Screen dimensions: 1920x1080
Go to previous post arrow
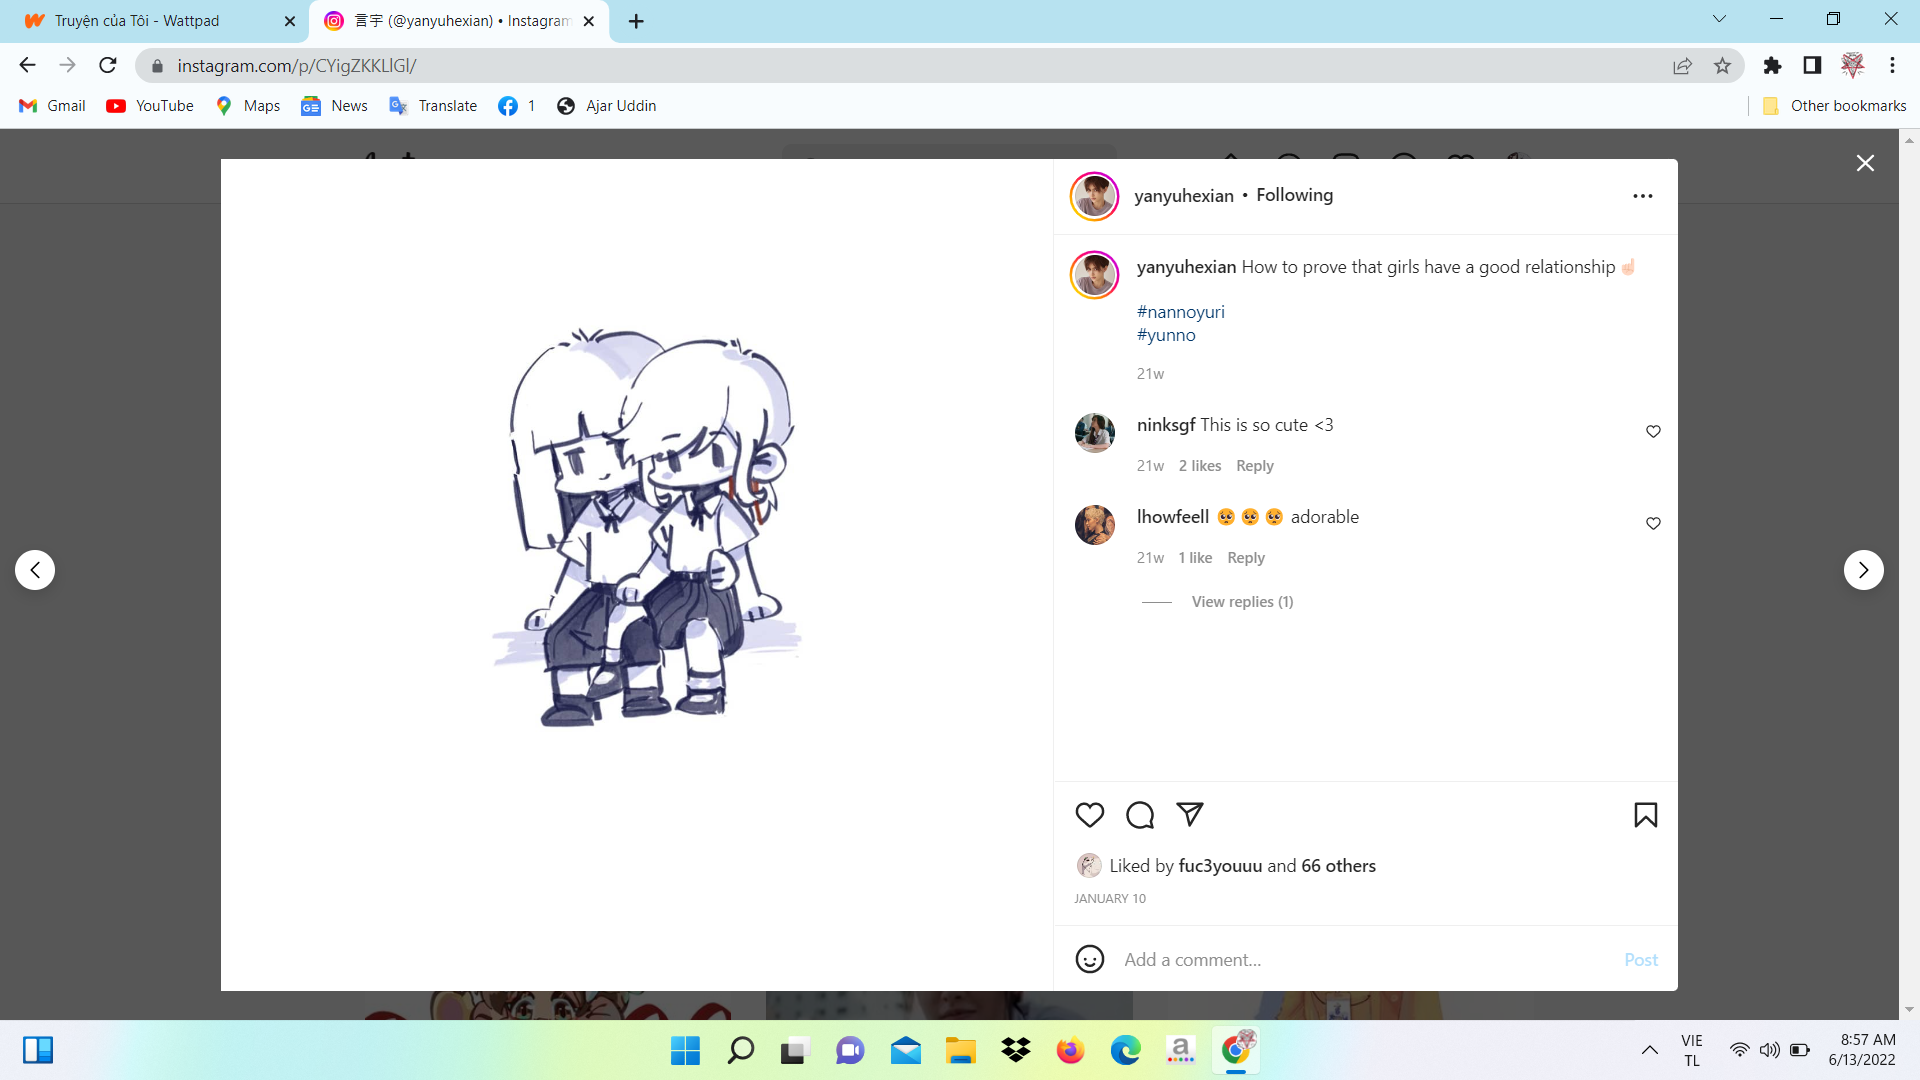coord(35,570)
